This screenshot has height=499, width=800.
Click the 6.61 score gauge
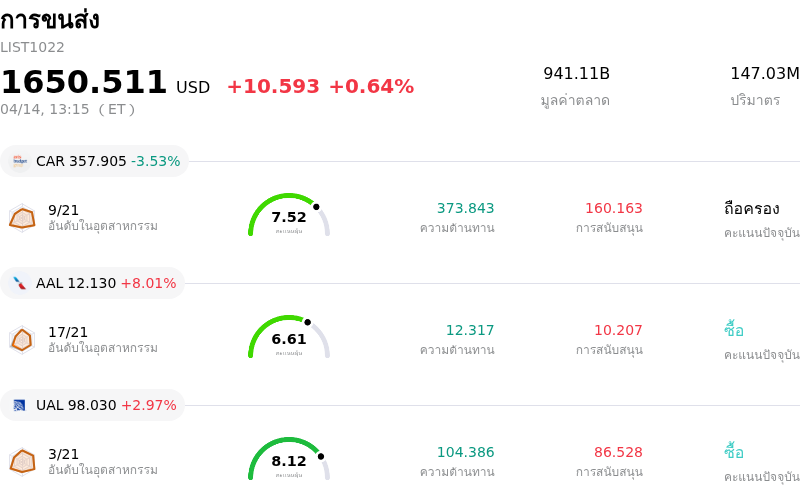pos(289,338)
